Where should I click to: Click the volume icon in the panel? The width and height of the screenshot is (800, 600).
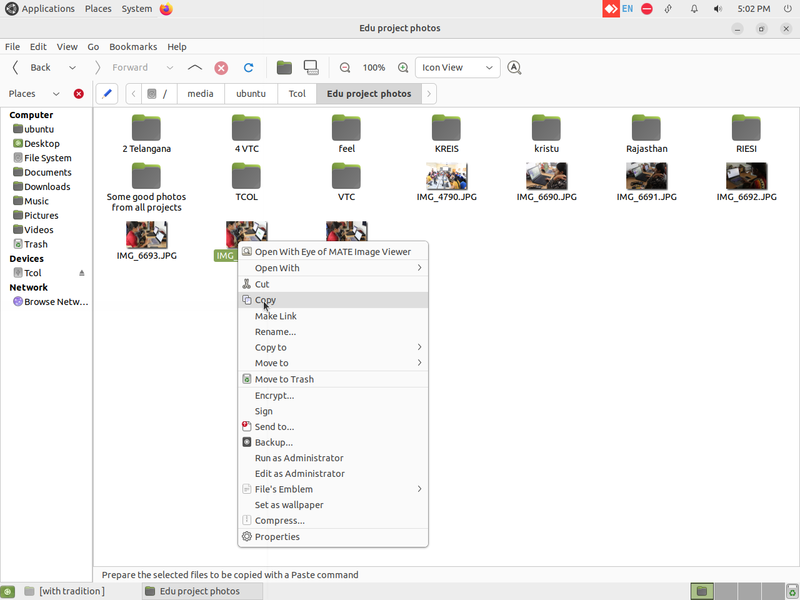[718, 9]
